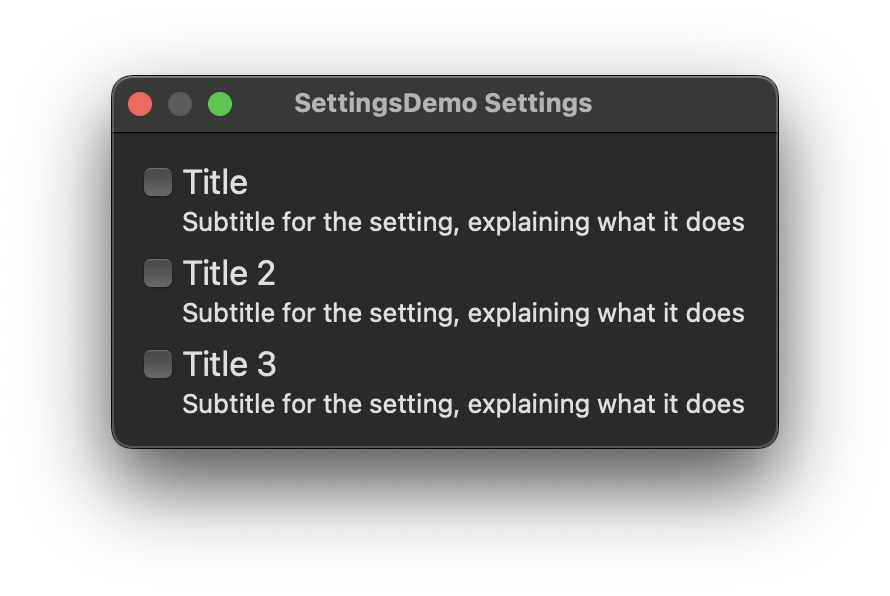Click the green zoom button
This screenshot has height=596, width=890.
(220, 103)
